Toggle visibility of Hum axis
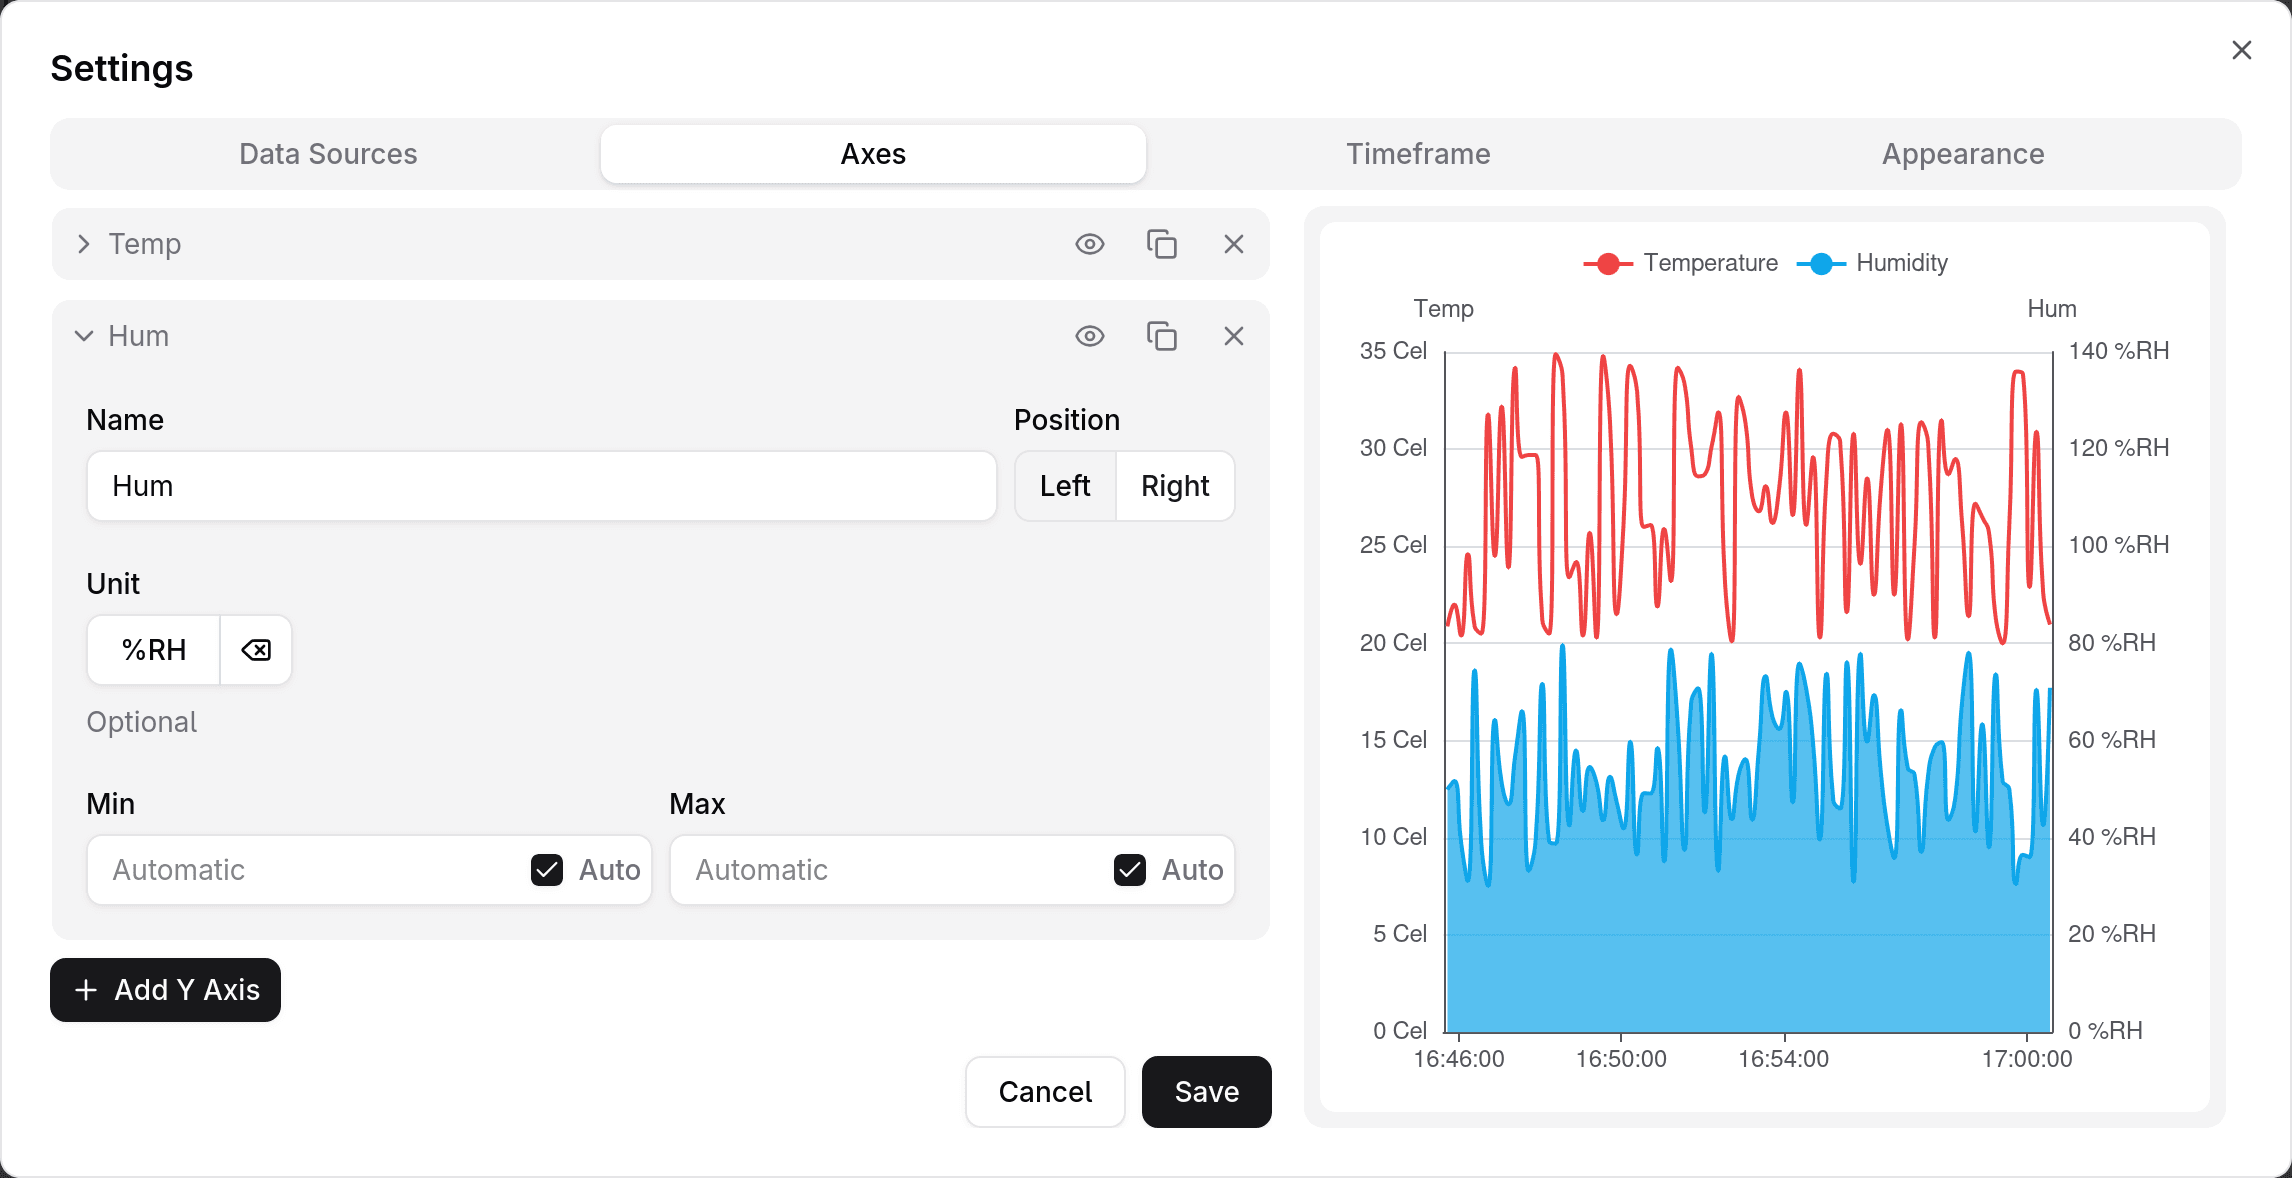Viewport: 2292px width, 1178px height. pyautogui.click(x=1089, y=336)
